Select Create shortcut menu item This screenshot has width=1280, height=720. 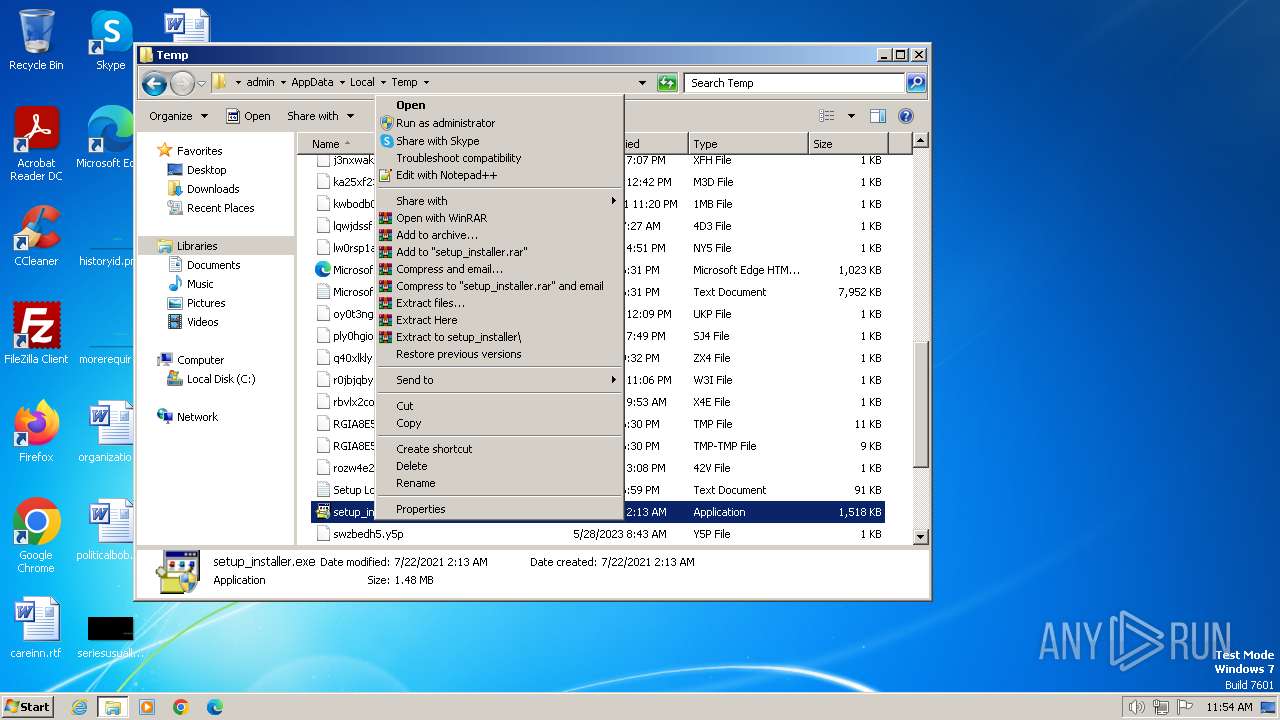500,449
